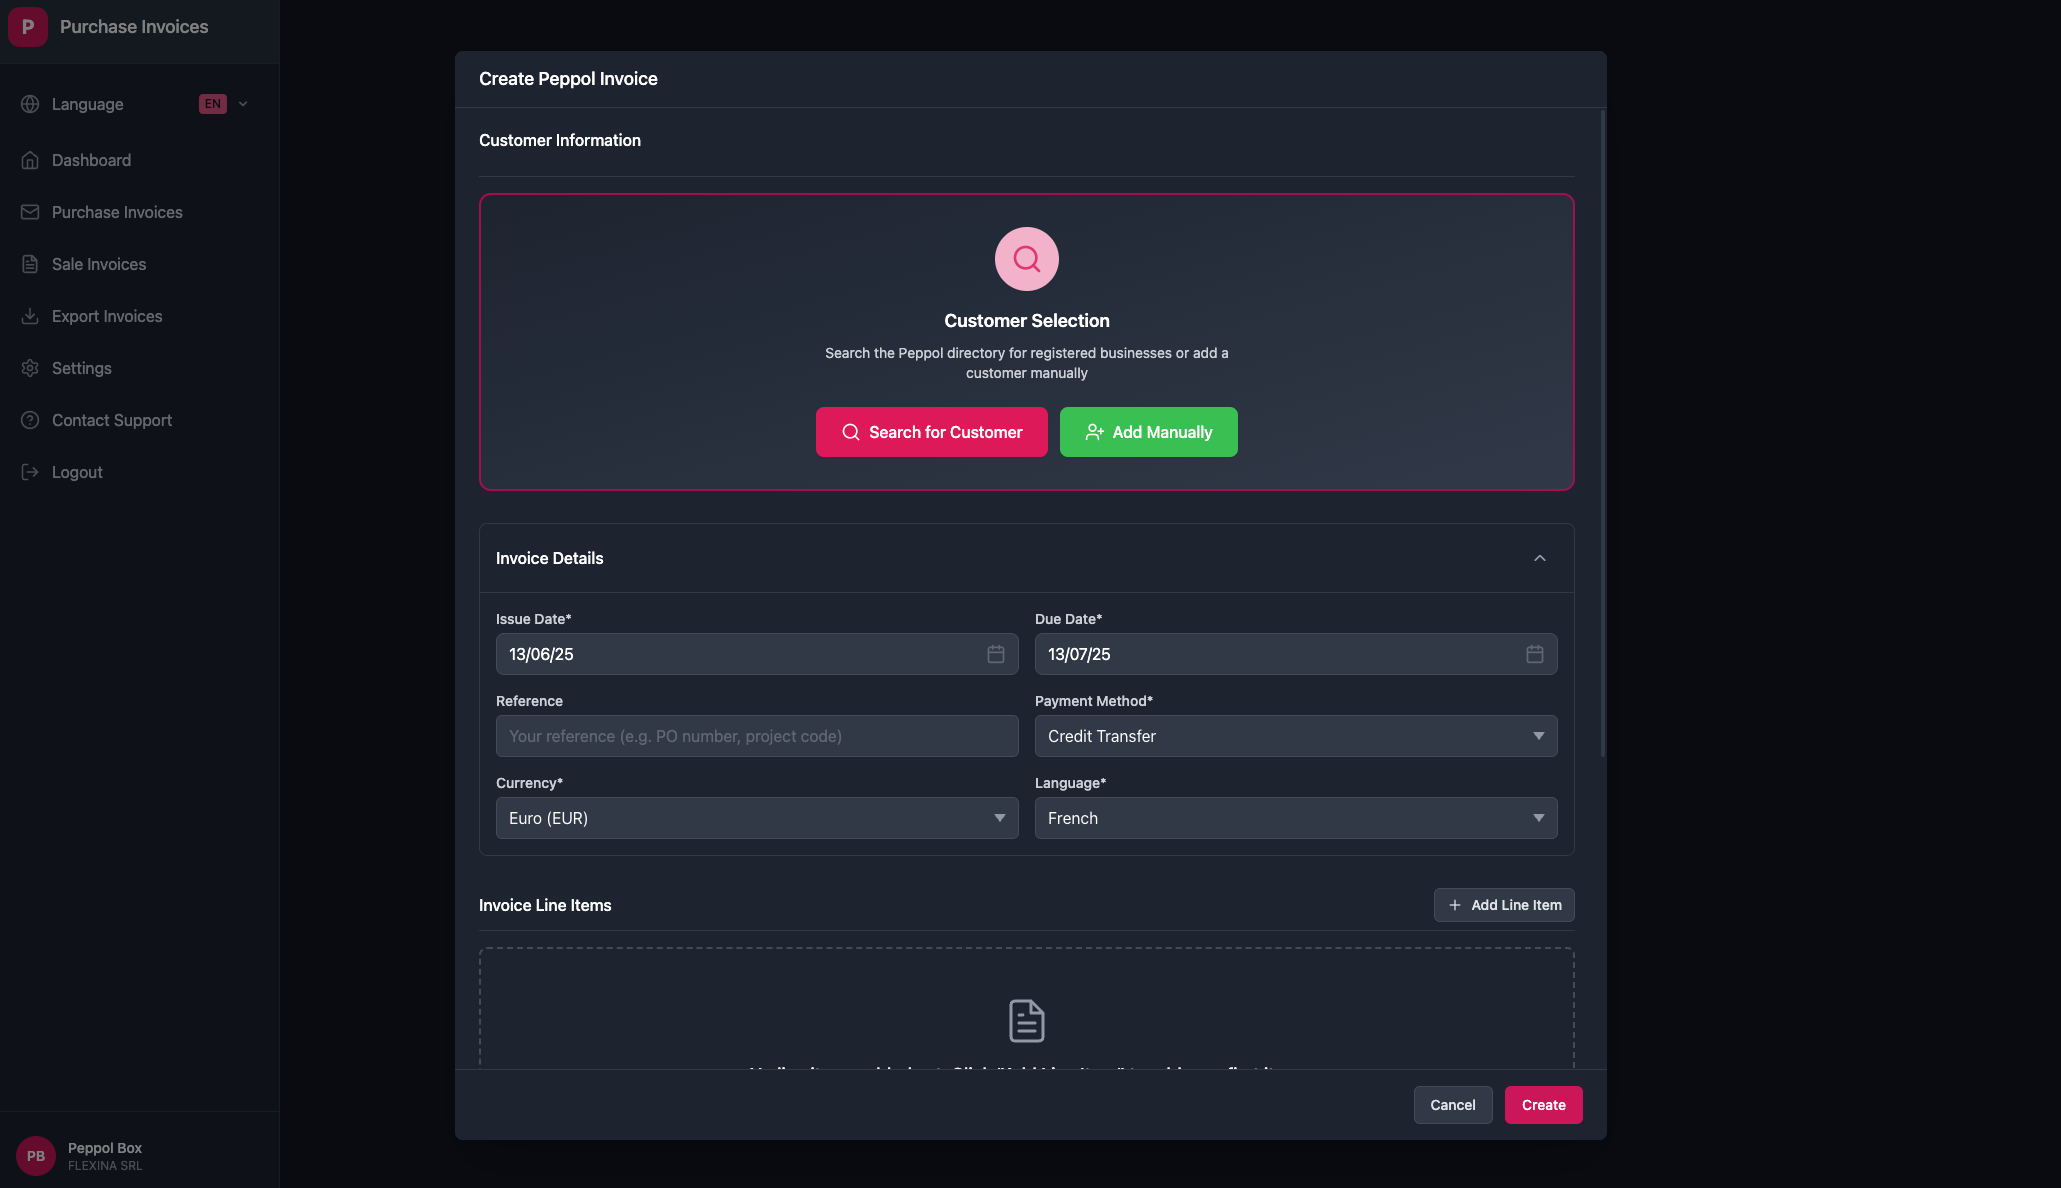Collapse the Invoice Details section chevron
2061x1188 pixels.
1540,558
